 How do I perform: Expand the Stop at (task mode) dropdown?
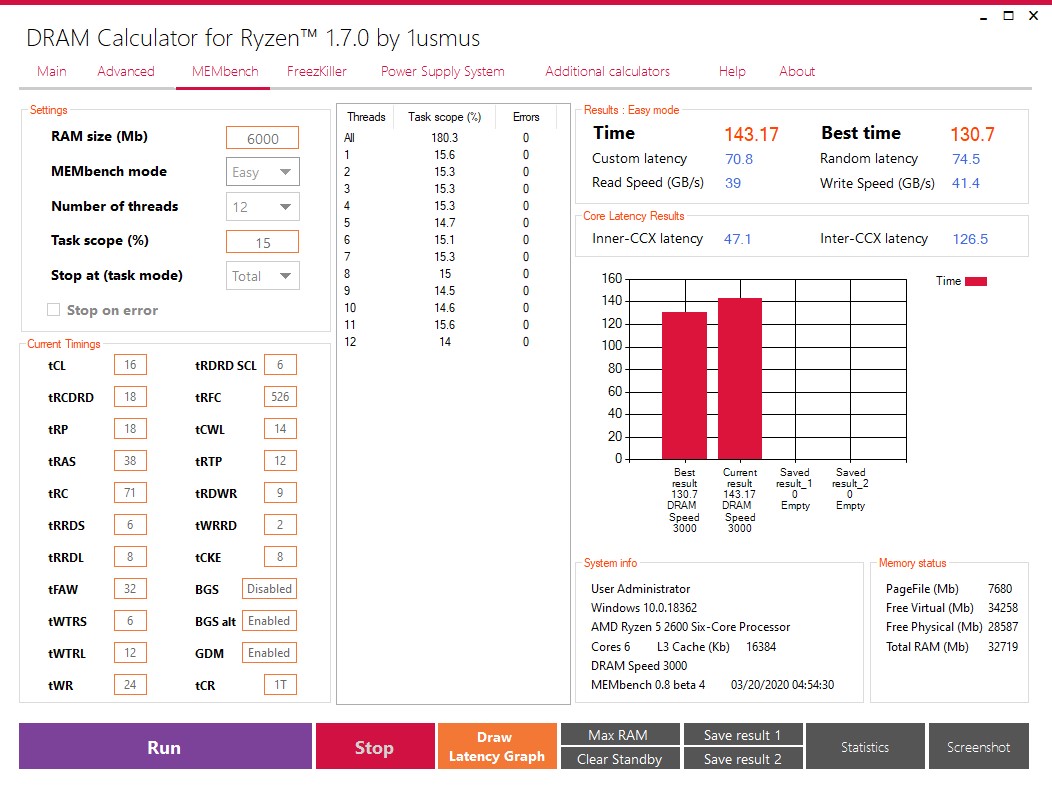click(262, 276)
